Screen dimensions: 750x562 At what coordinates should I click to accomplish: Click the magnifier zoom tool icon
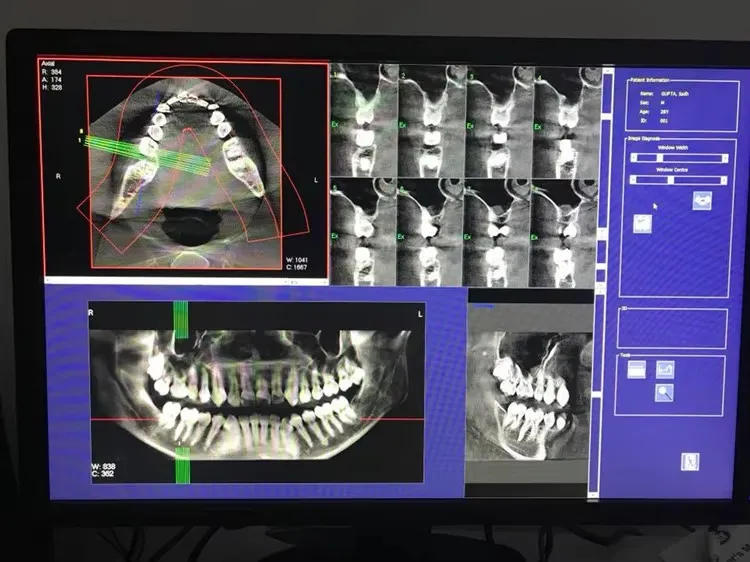click(663, 392)
